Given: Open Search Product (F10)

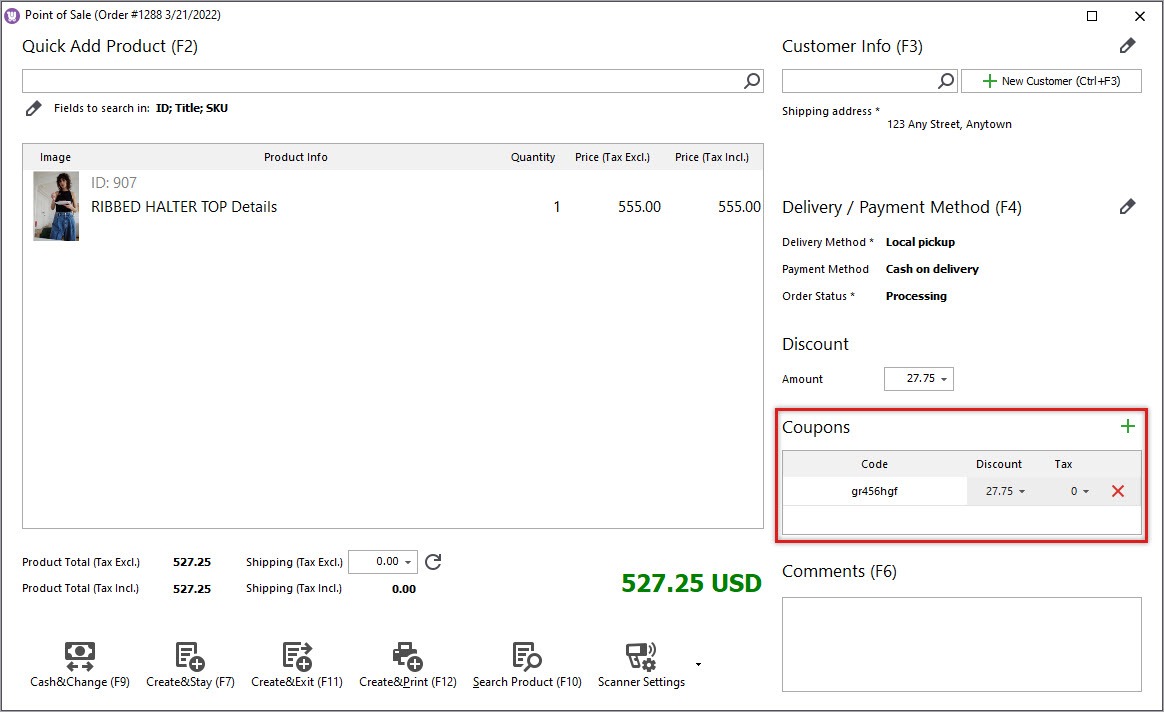Looking at the screenshot, I should [526, 656].
